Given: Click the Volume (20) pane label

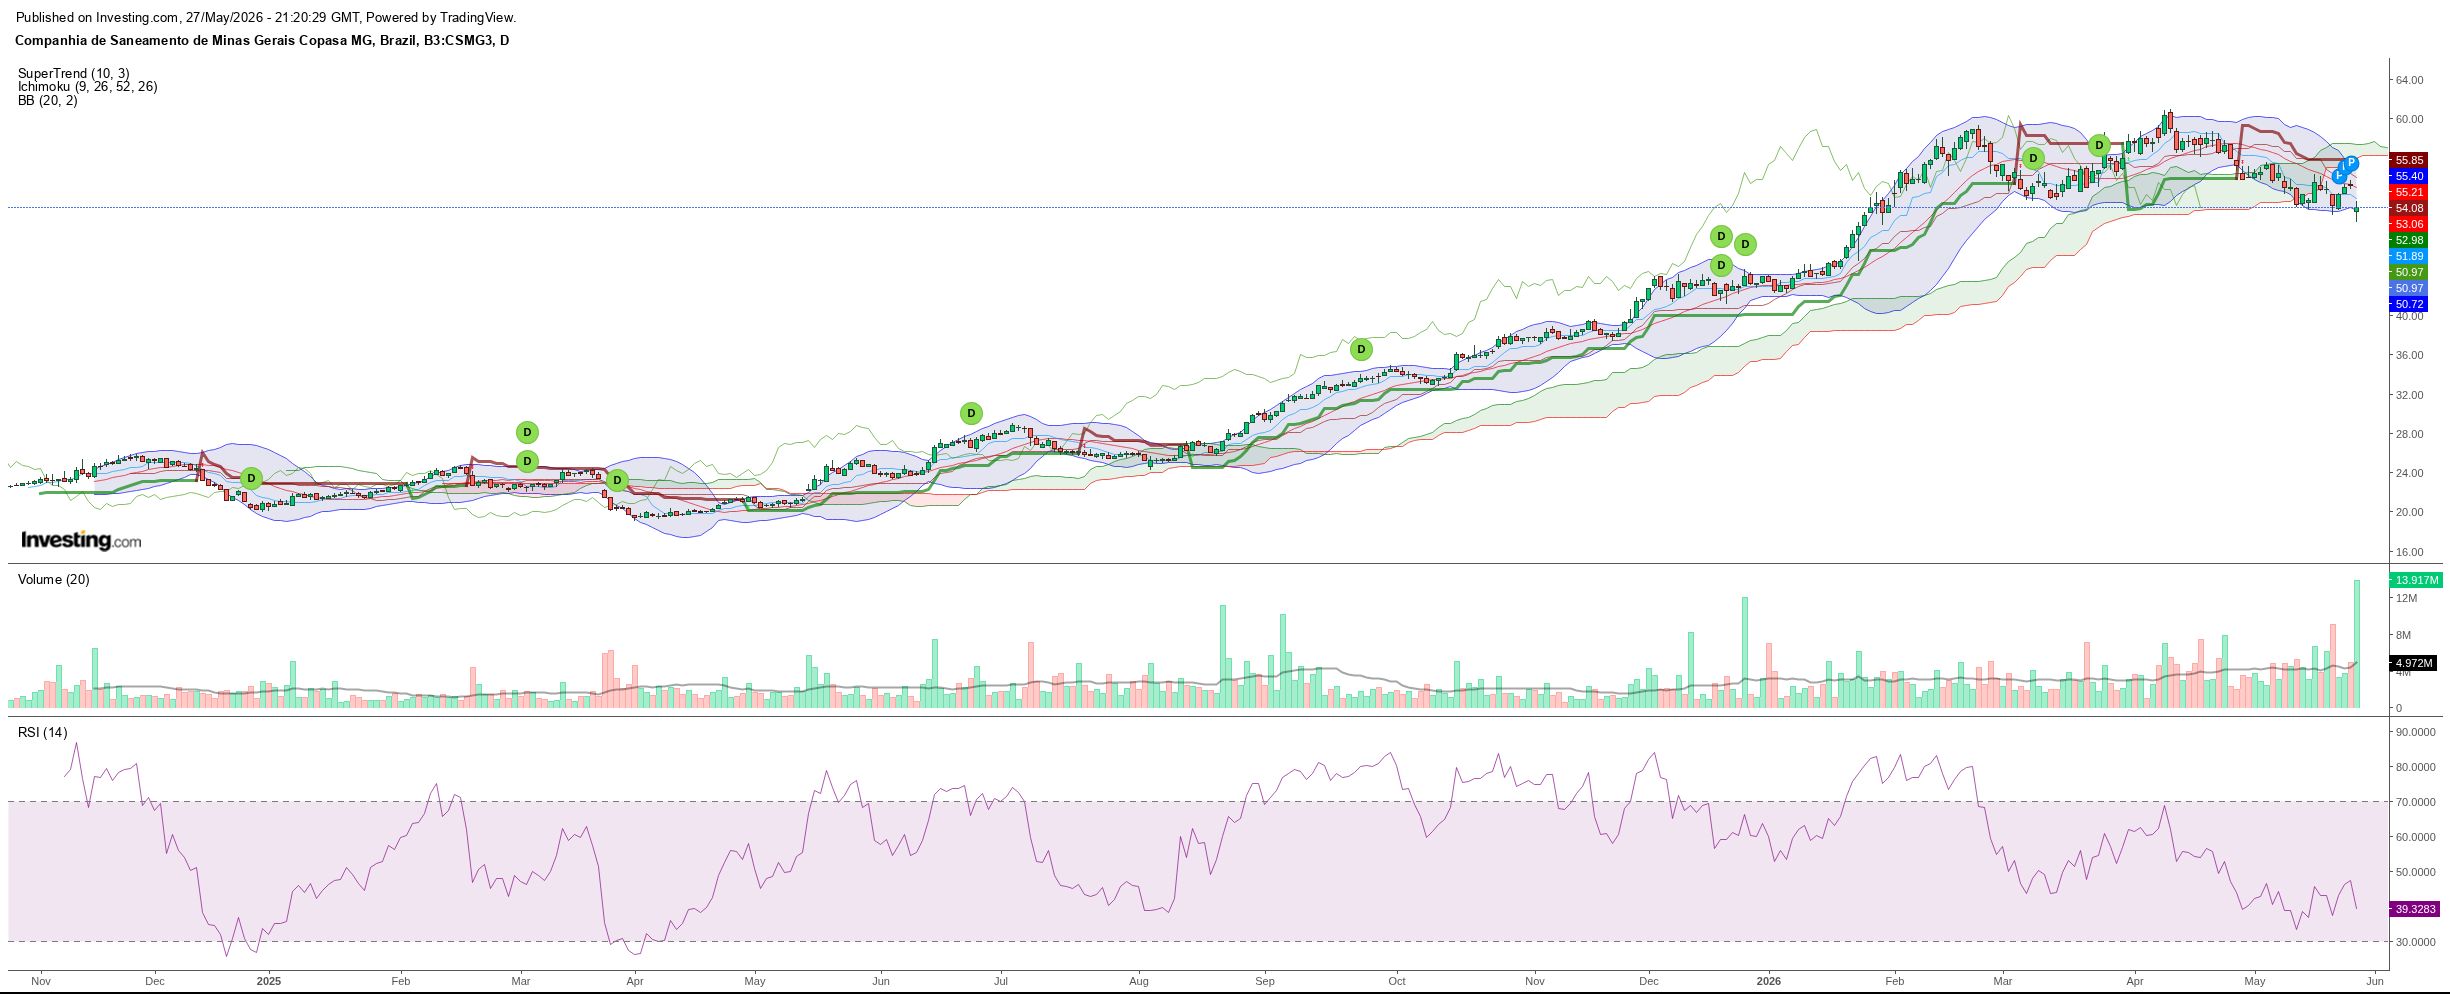Looking at the screenshot, I should click(x=54, y=580).
